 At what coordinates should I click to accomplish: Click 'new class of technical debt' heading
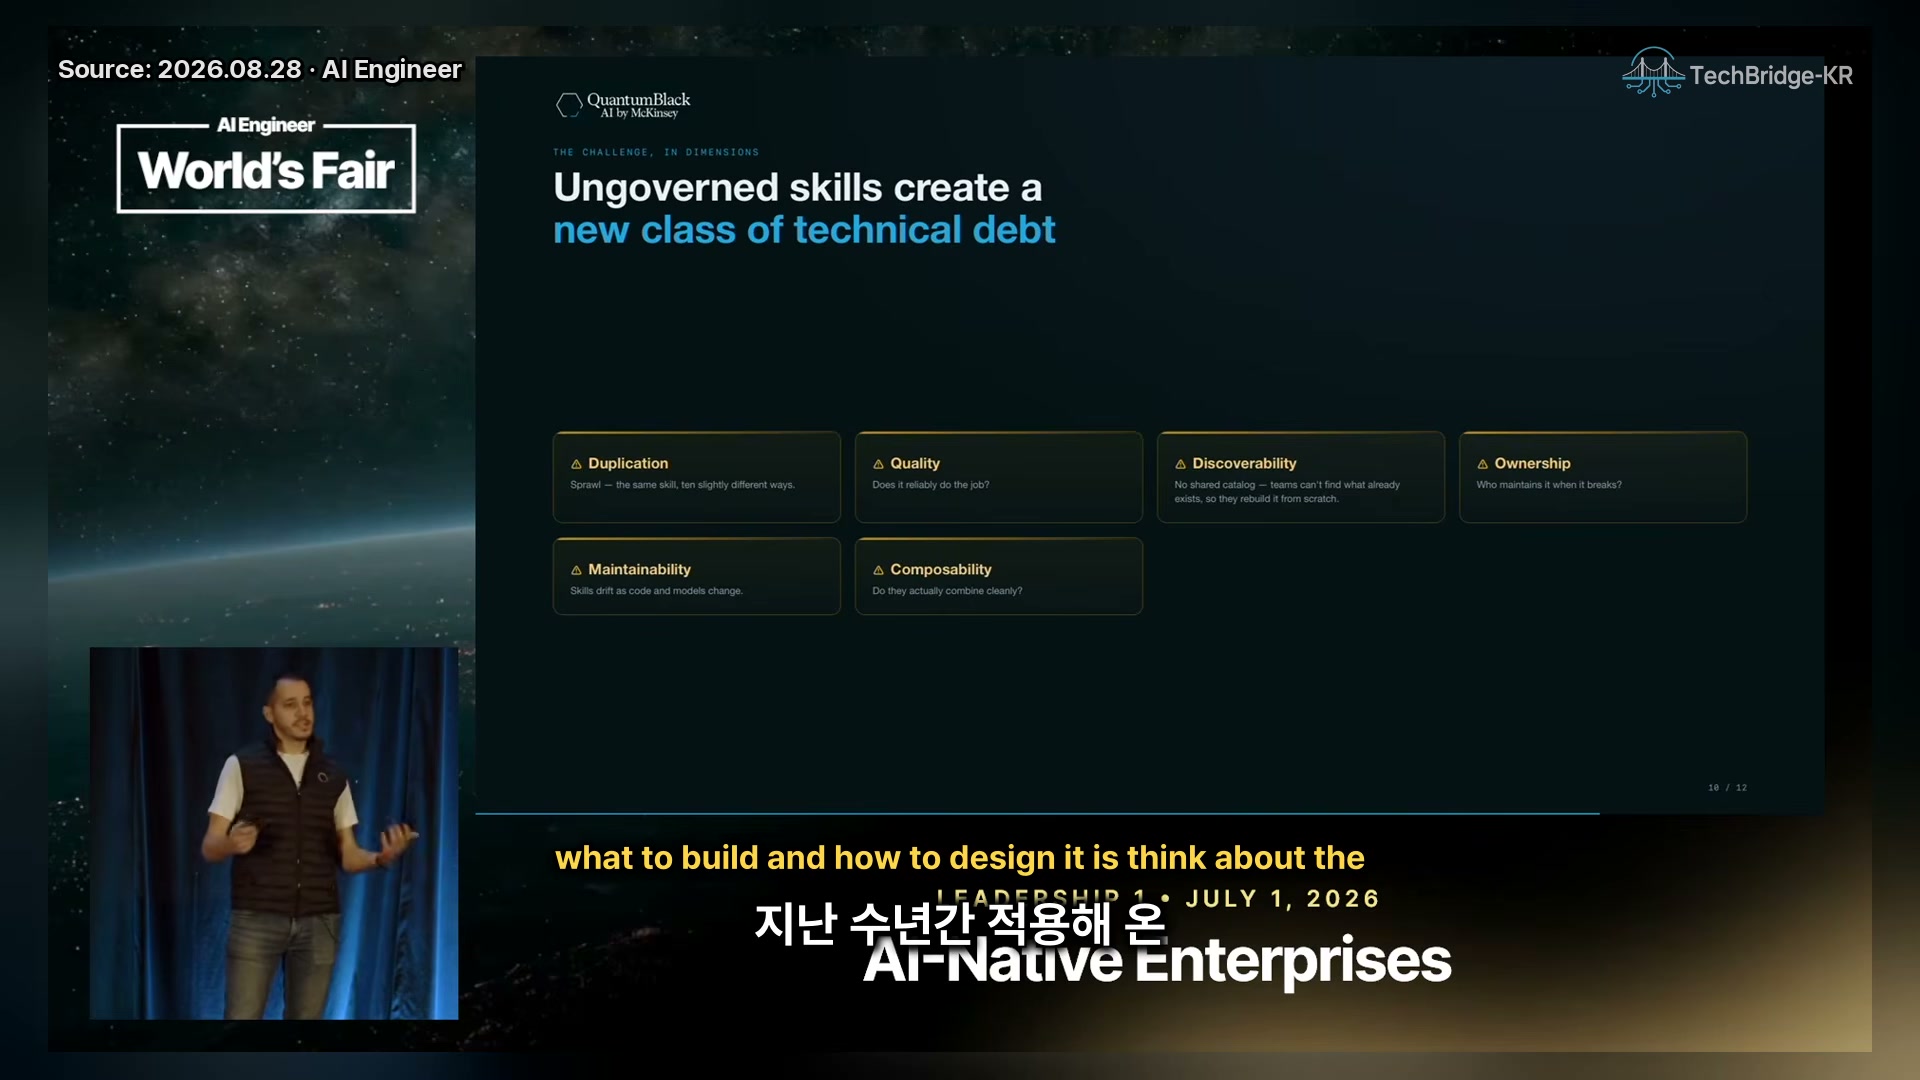[804, 230]
